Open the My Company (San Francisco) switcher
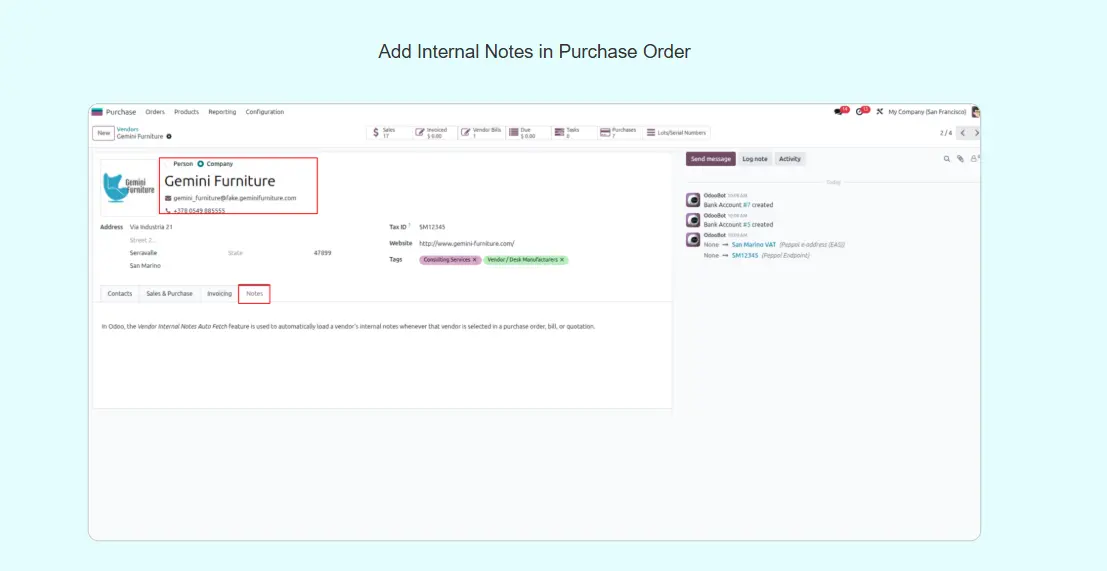Image resolution: width=1107 pixels, height=571 pixels. (927, 112)
